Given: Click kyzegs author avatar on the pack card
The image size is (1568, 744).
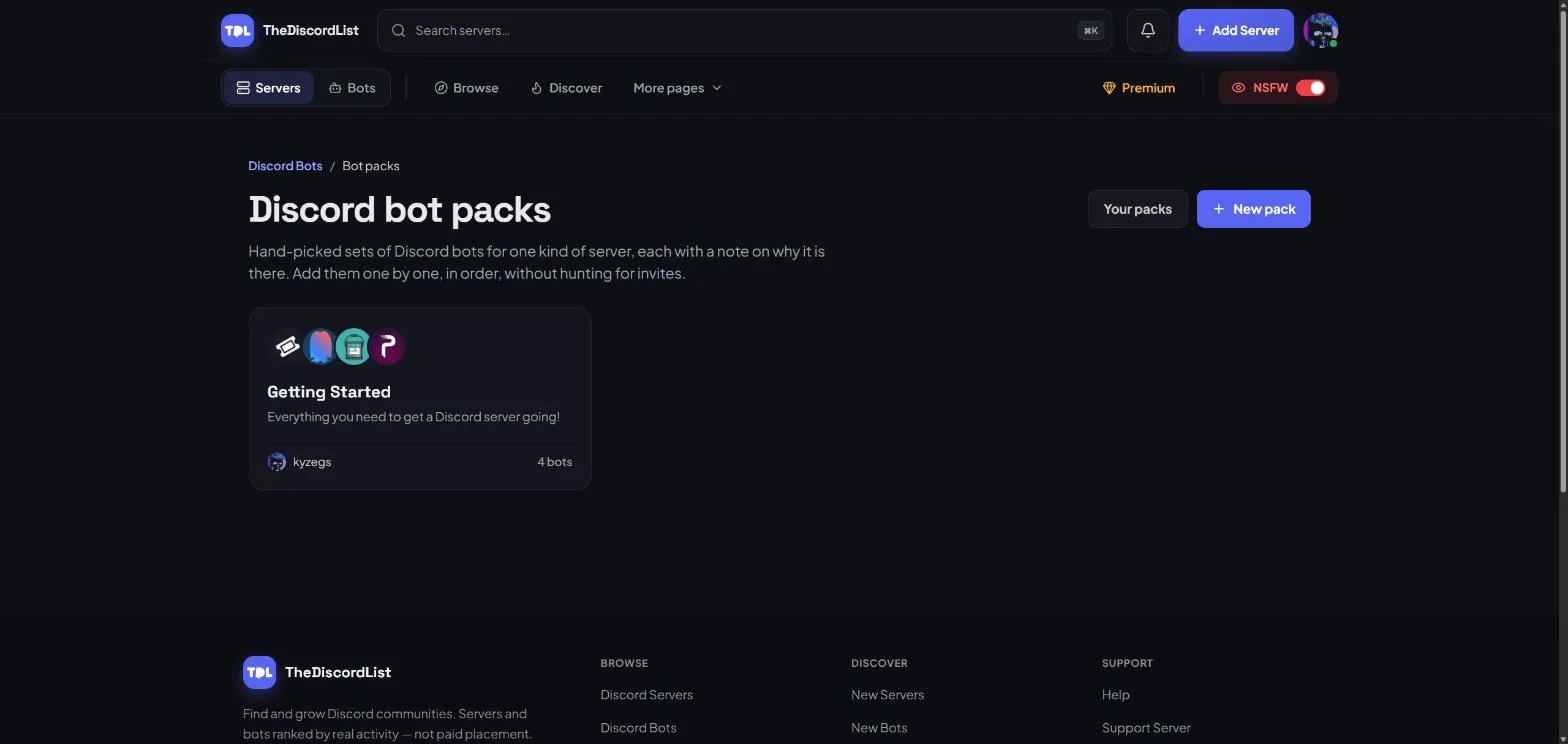Looking at the screenshot, I should (277, 462).
